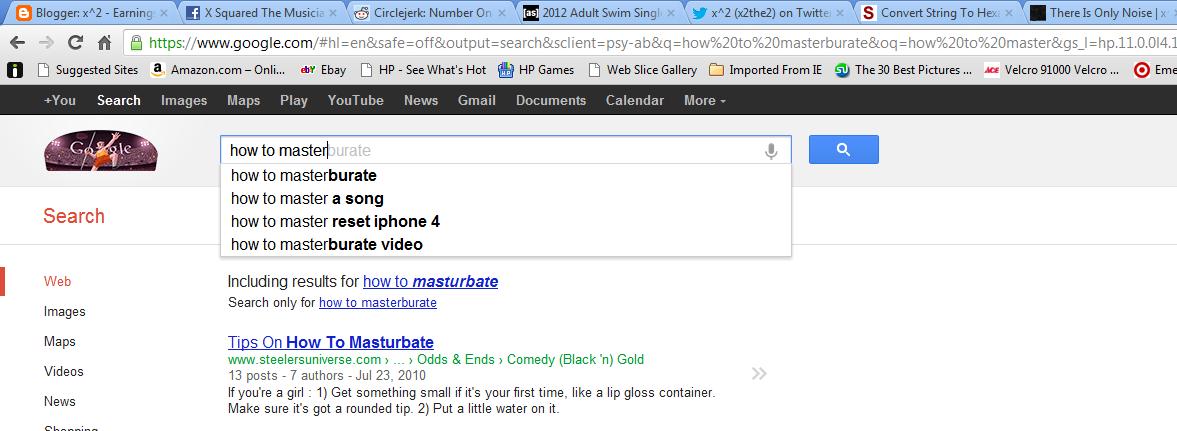
Task: Open the Web Slice Gallery bookmark
Action: (642, 70)
